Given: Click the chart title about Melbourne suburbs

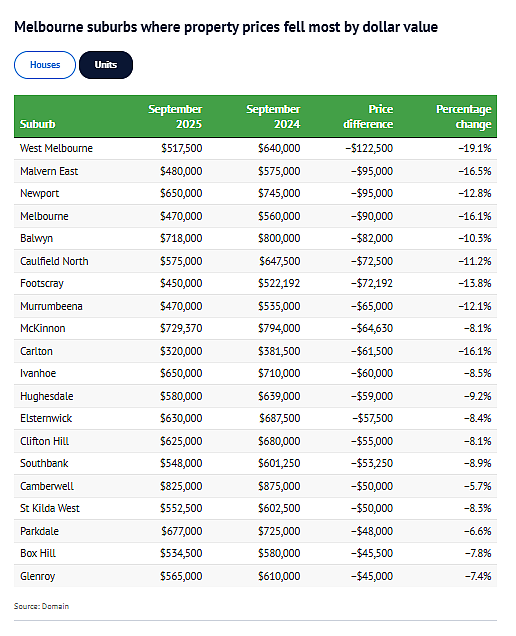Looking at the screenshot, I should click(x=226, y=27).
